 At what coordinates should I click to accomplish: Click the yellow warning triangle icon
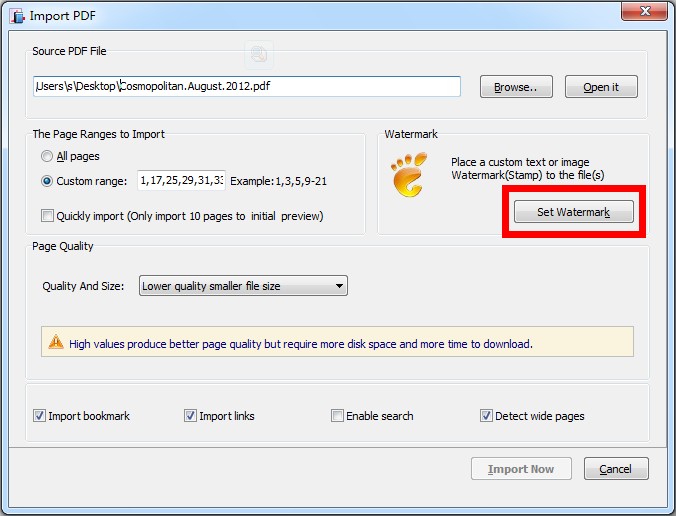[56, 342]
